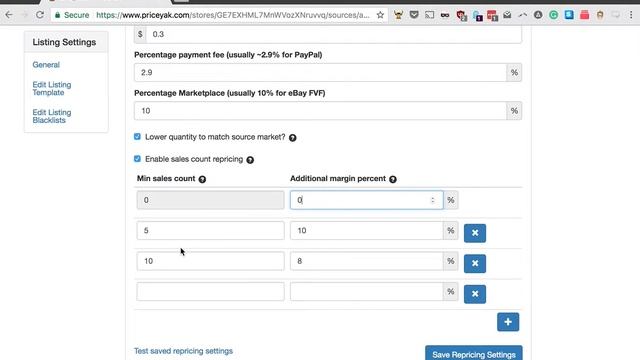
Task: Reload the page
Action: (x=40, y=15)
